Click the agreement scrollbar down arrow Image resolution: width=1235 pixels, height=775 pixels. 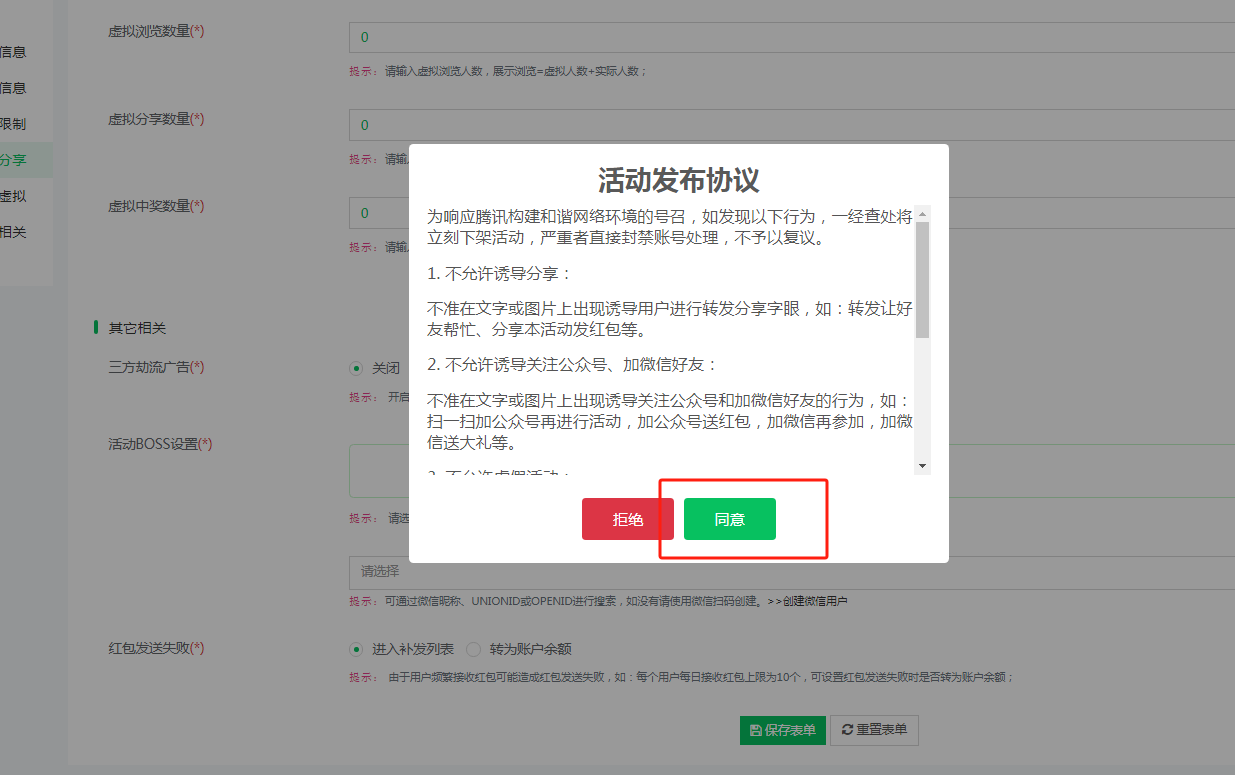coord(922,466)
